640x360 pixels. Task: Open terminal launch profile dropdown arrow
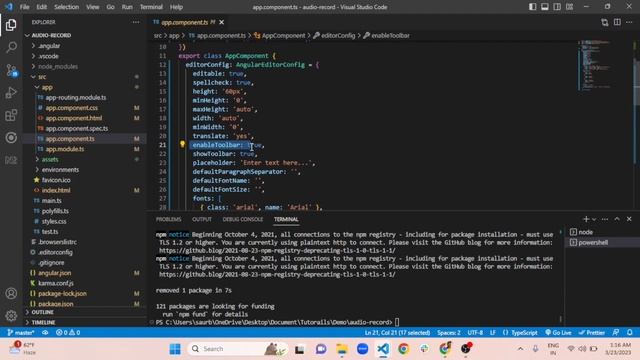[x=594, y=219]
